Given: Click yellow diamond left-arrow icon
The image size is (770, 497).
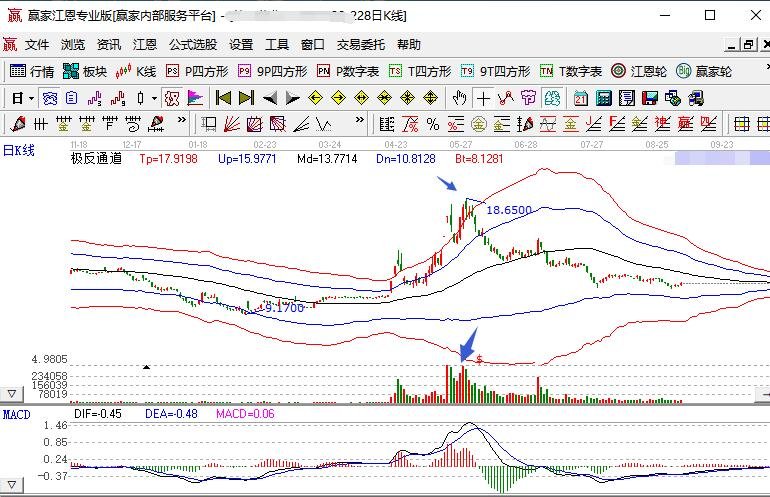Looking at the screenshot, I should pyautogui.click(x=315, y=98).
